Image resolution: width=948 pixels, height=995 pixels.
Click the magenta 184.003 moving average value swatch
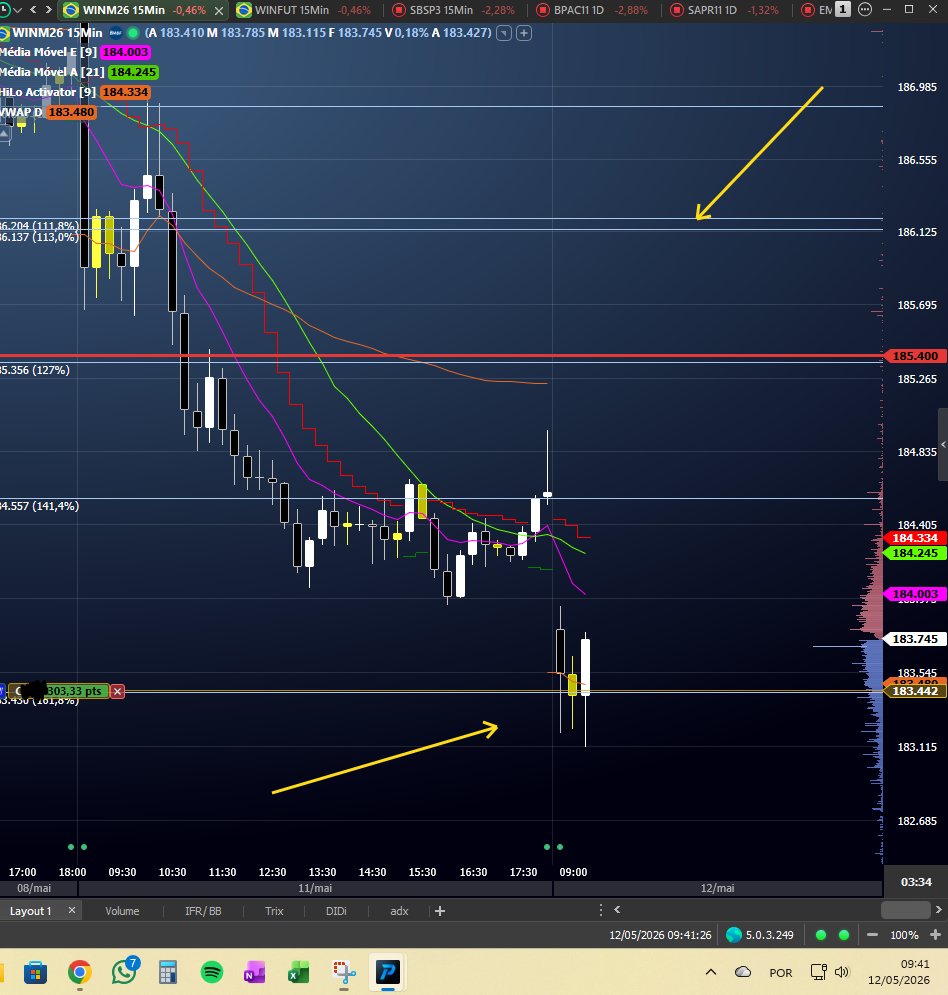(125, 52)
